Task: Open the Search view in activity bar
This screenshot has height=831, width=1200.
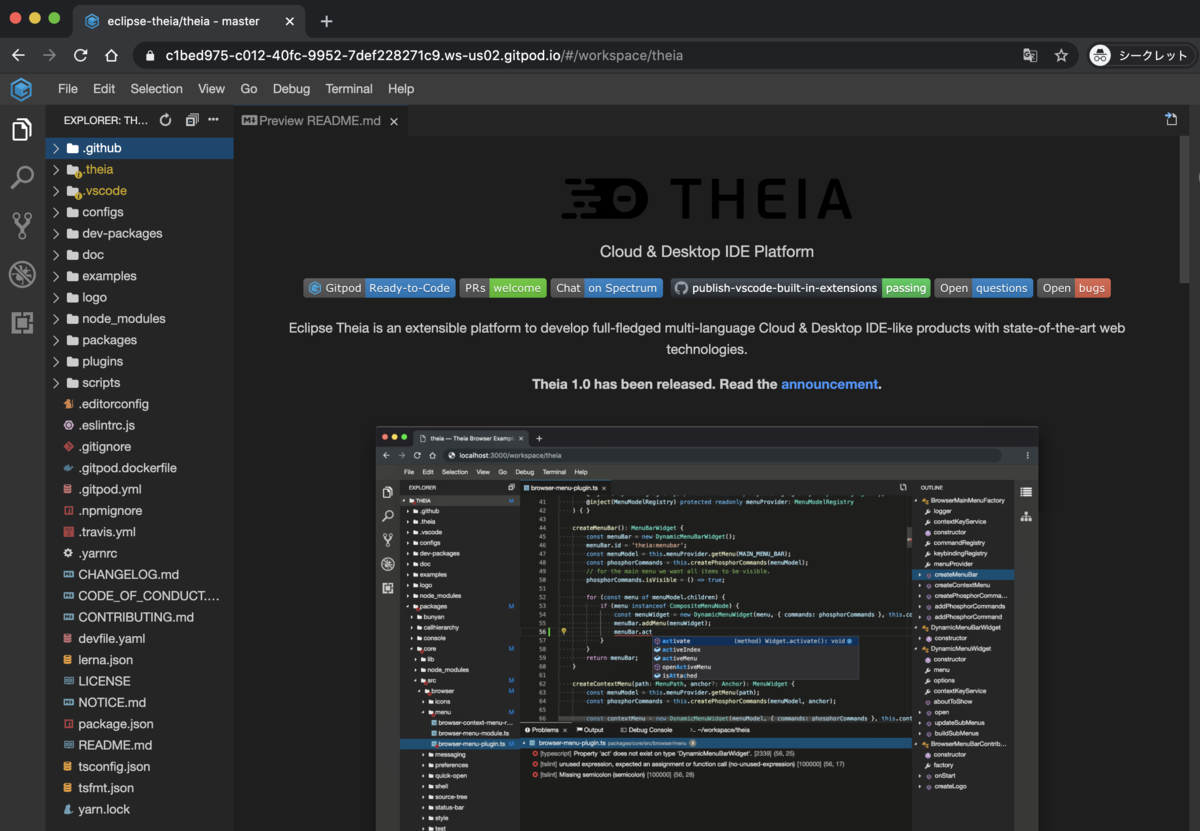Action: click(22, 178)
